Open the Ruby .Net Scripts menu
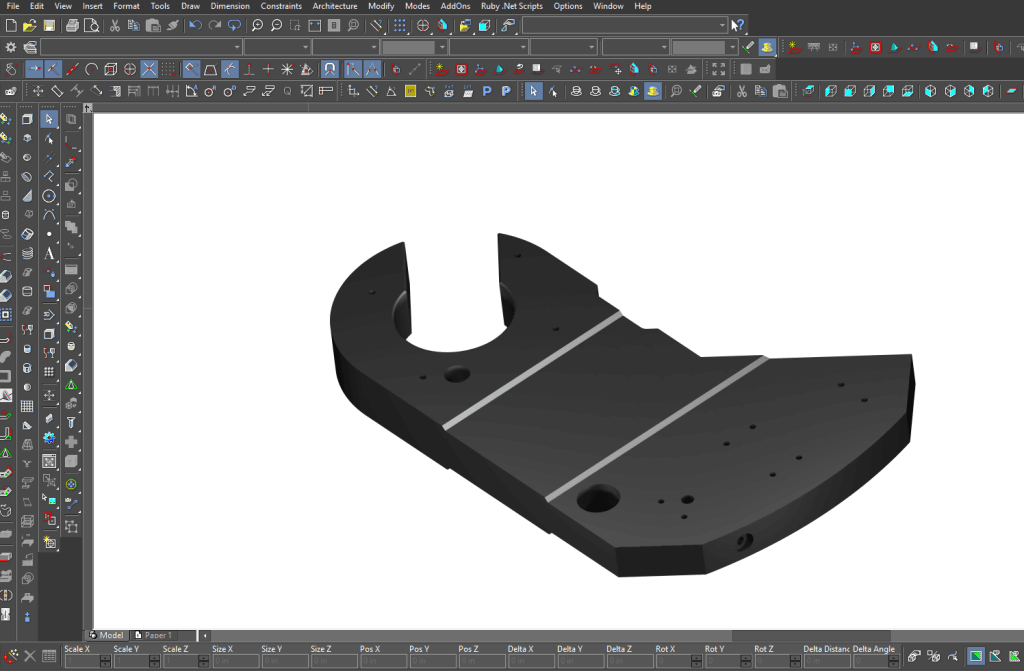The width and height of the screenshot is (1024, 671). tap(511, 6)
